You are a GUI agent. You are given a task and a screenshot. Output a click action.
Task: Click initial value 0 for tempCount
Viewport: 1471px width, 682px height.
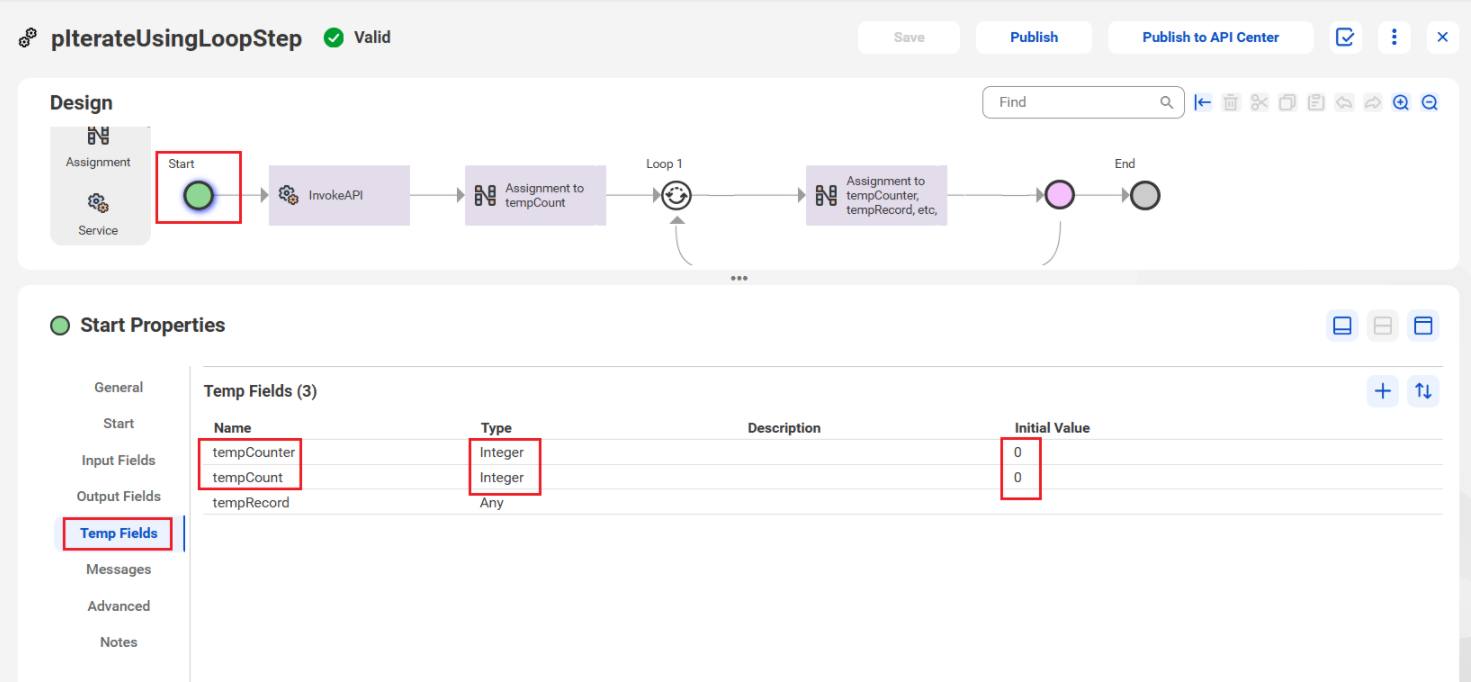tap(1018, 477)
